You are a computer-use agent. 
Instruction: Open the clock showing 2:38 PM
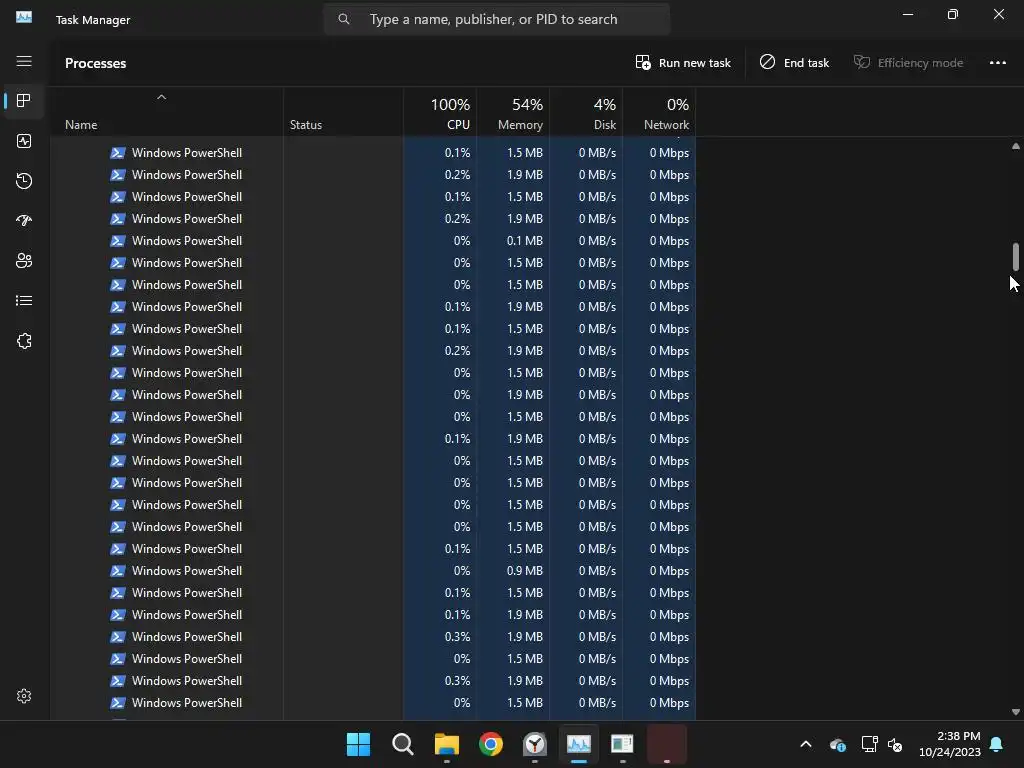click(950, 744)
